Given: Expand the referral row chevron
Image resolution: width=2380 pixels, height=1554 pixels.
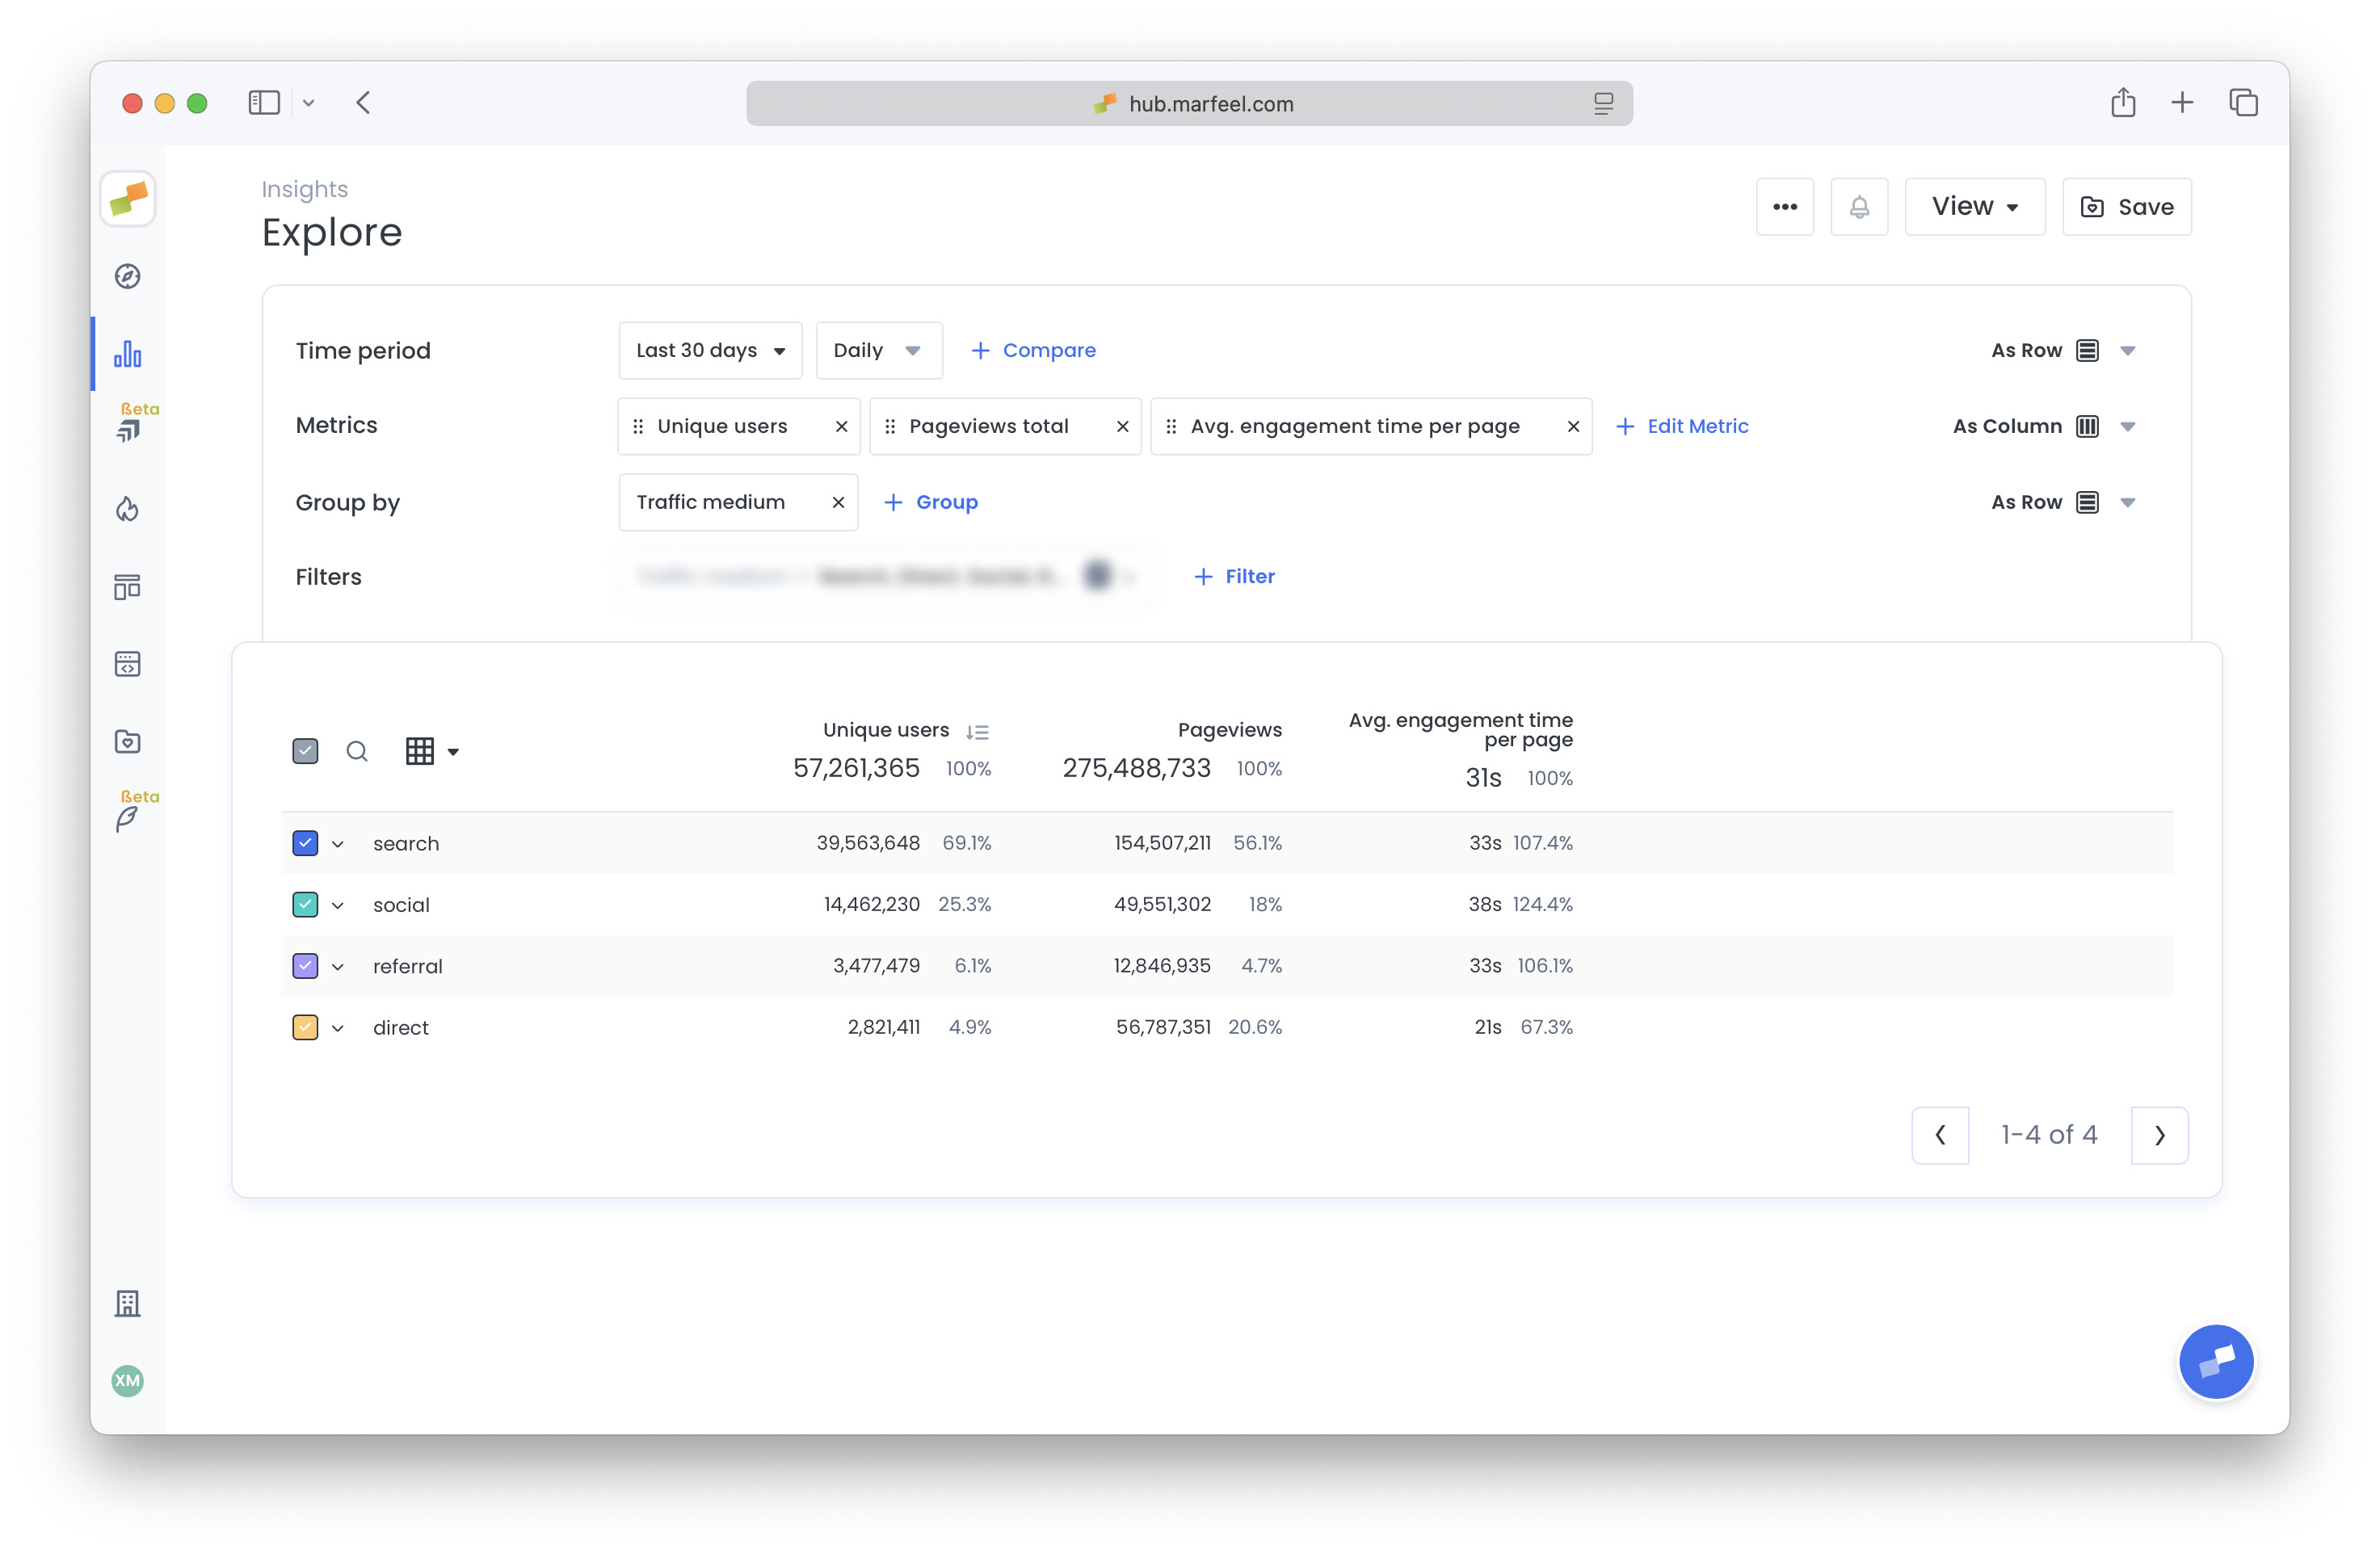Looking at the screenshot, I should (x=338, y=967).
